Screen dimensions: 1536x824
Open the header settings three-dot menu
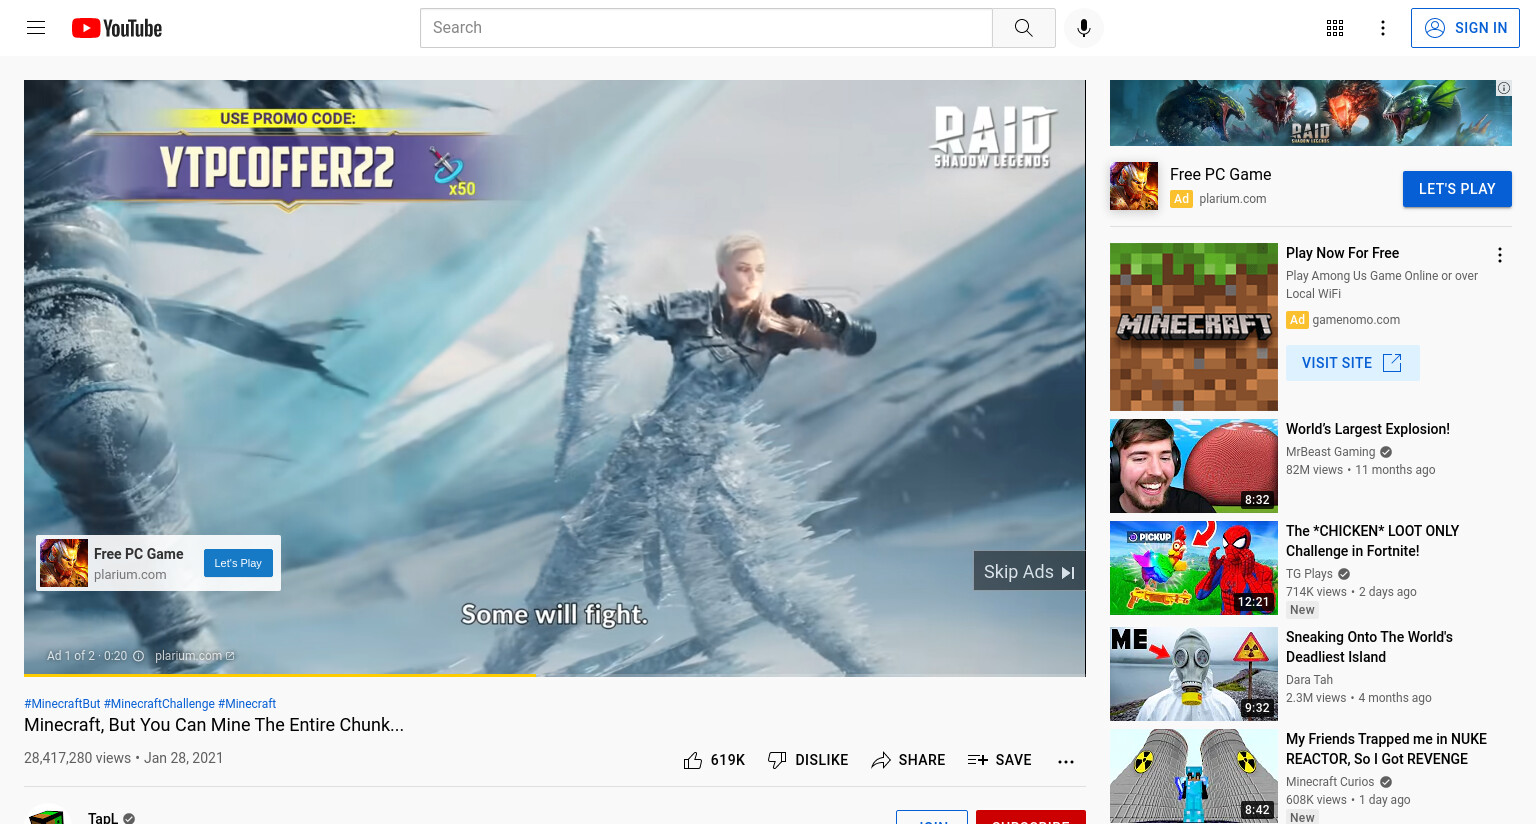1383,28
